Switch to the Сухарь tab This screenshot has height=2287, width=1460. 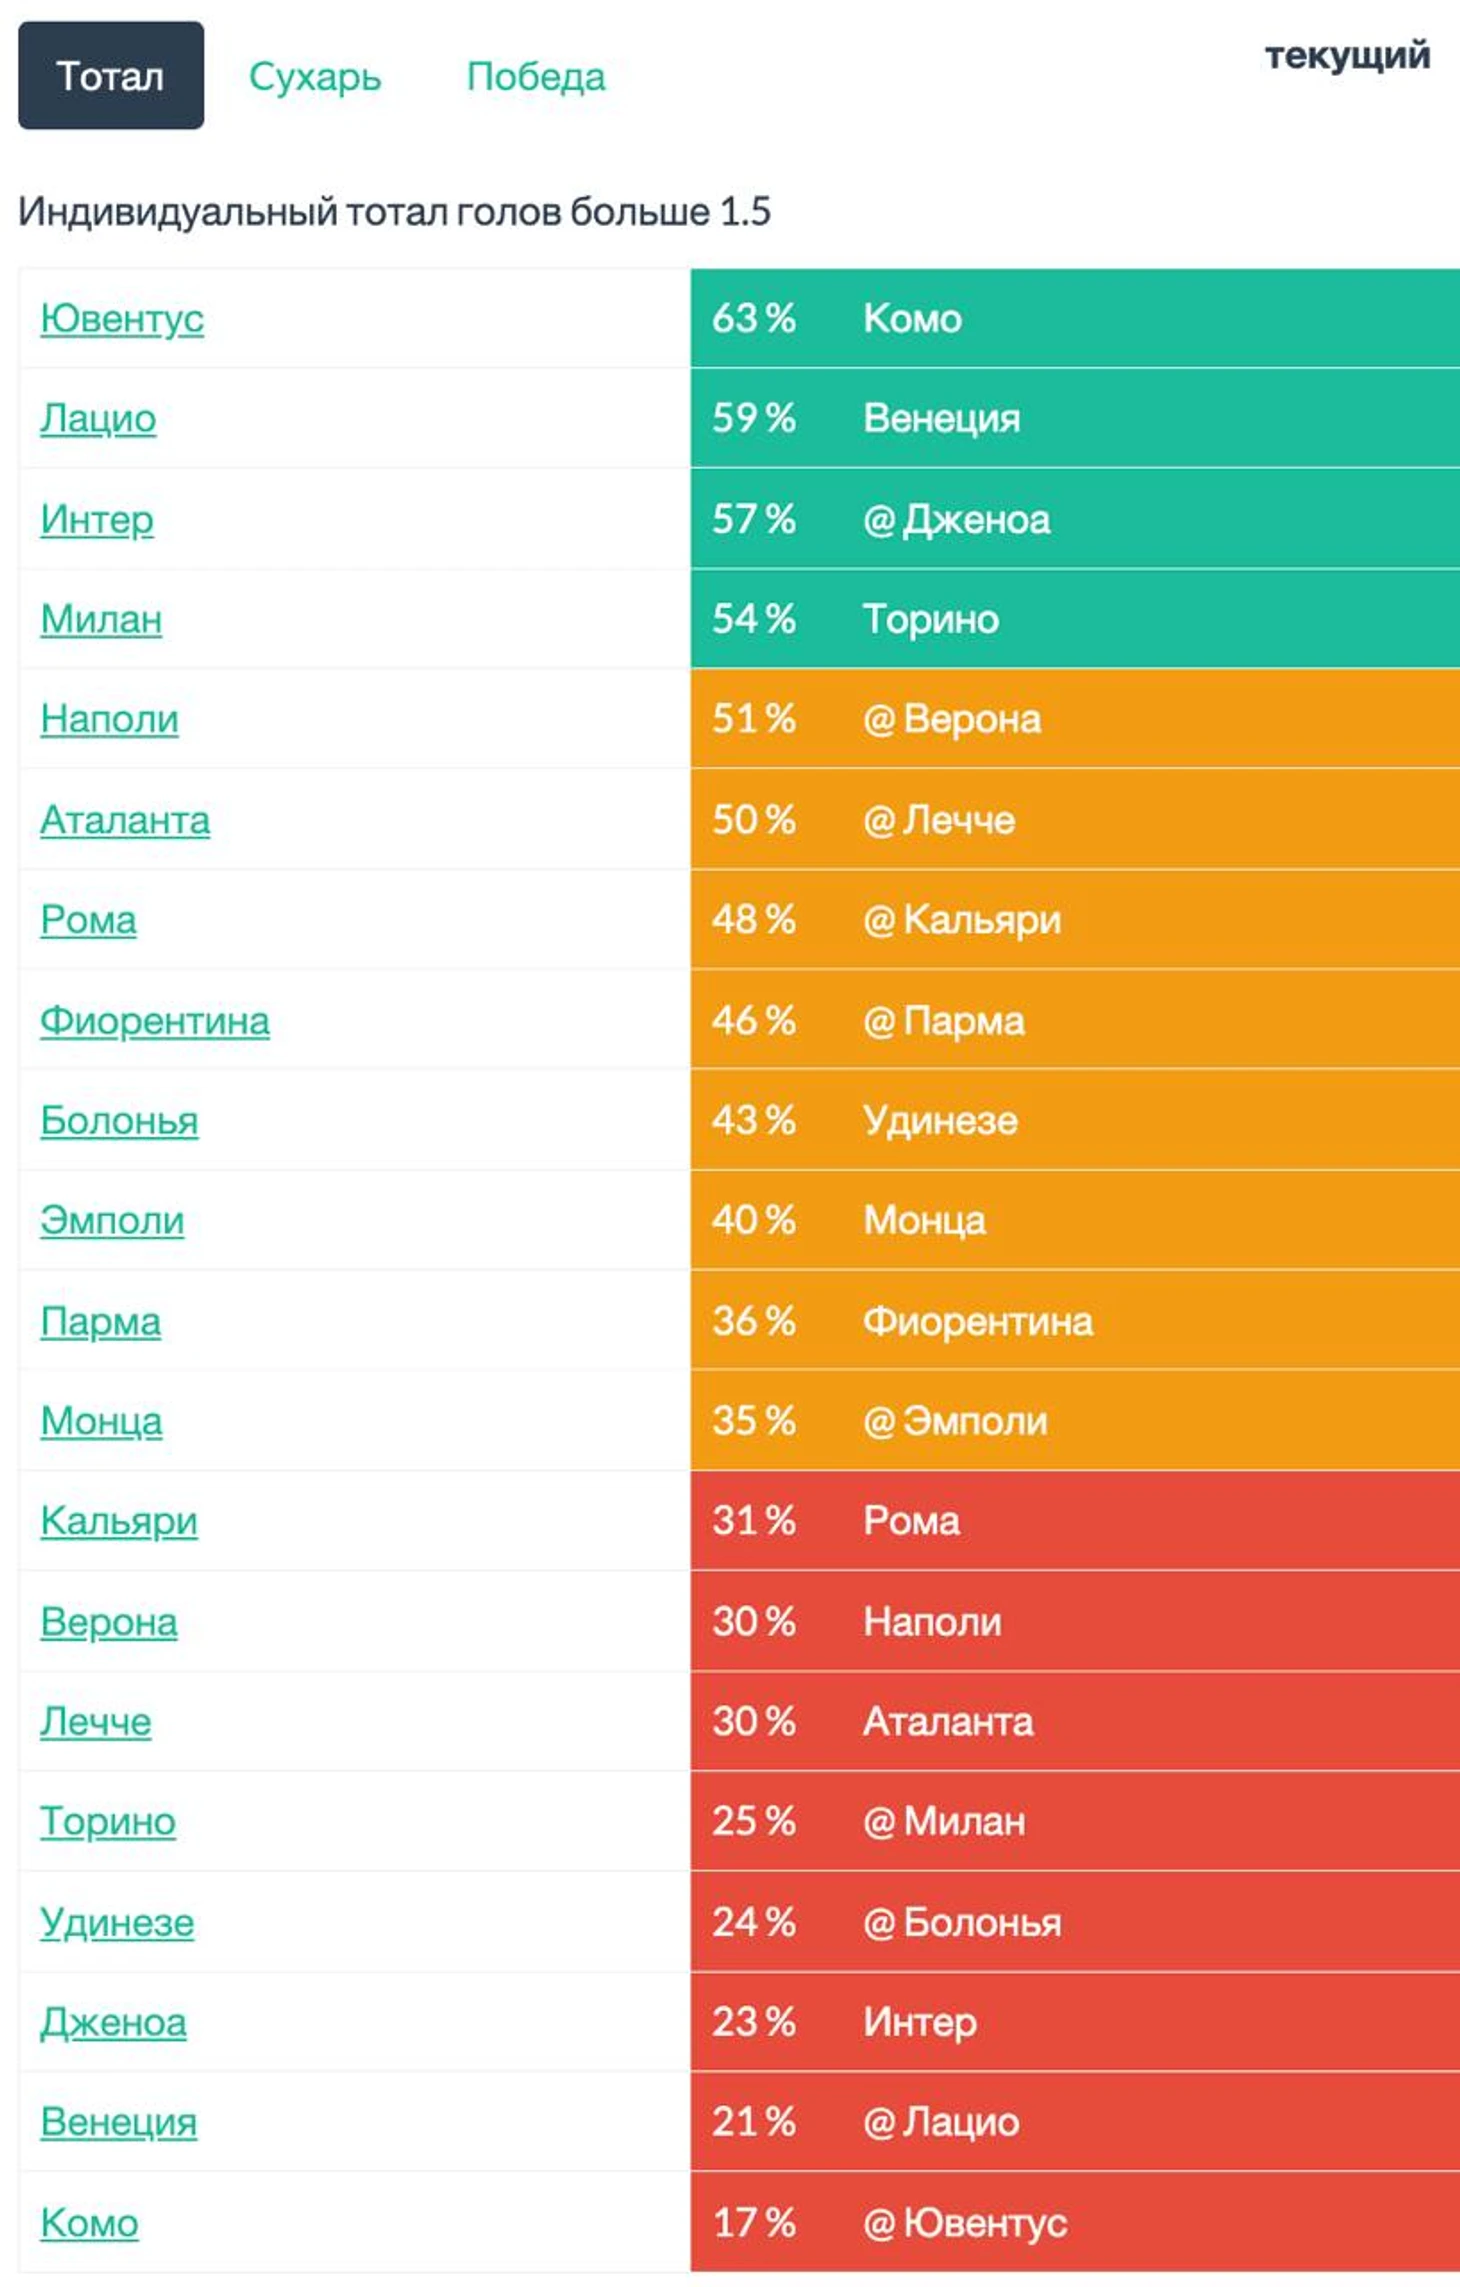[x=315, y=77]
